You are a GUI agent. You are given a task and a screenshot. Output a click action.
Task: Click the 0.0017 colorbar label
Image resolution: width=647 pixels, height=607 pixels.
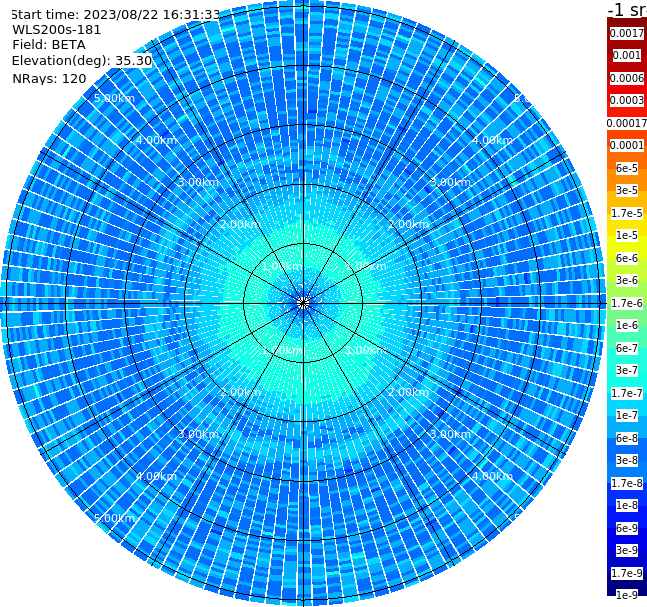click(x=627, y=33)
